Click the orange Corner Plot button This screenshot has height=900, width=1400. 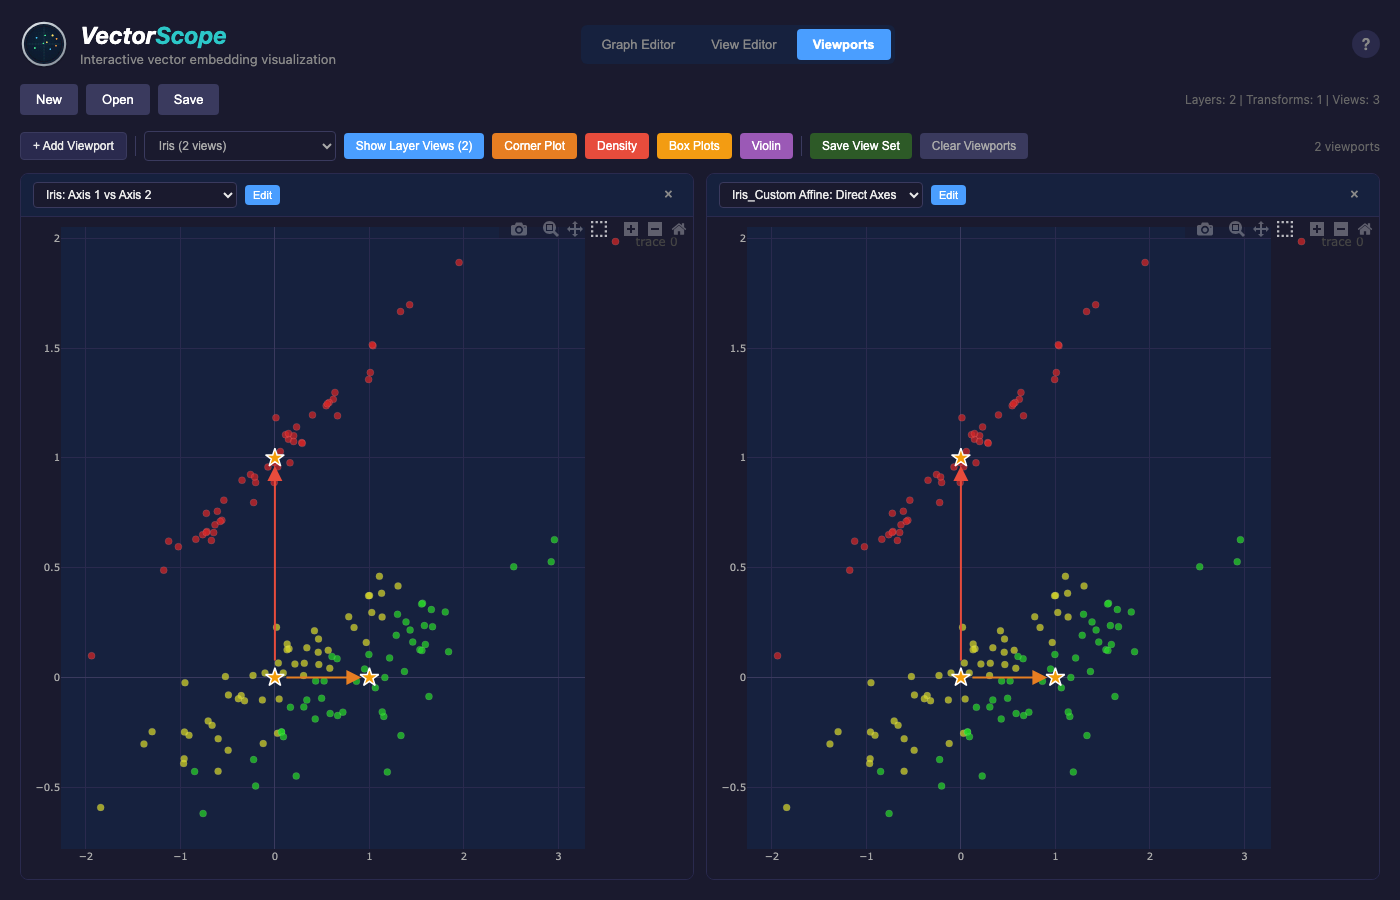(534, 146)
